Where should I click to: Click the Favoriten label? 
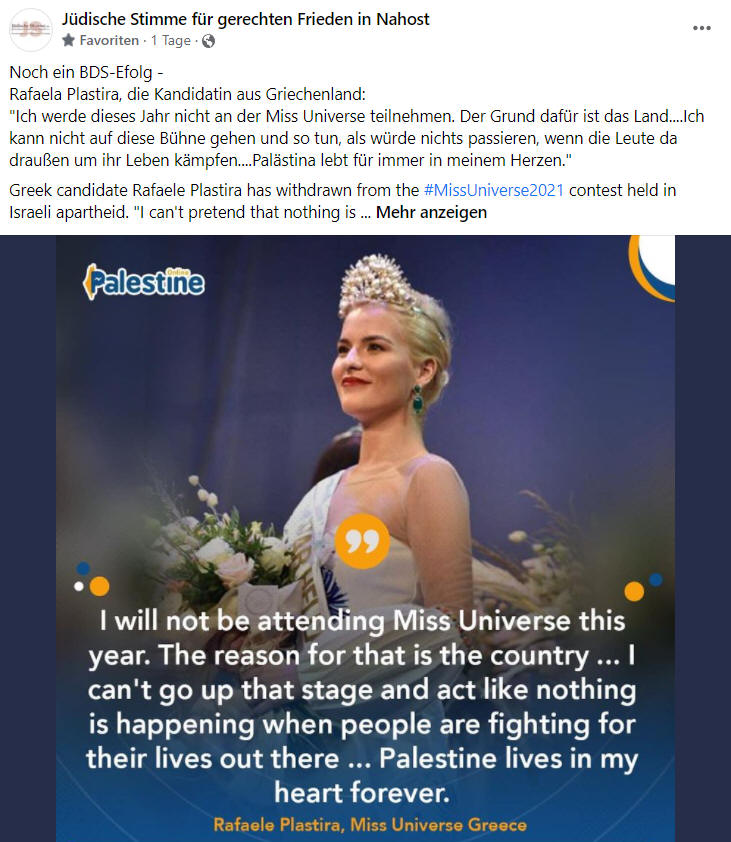pos(109,41)
